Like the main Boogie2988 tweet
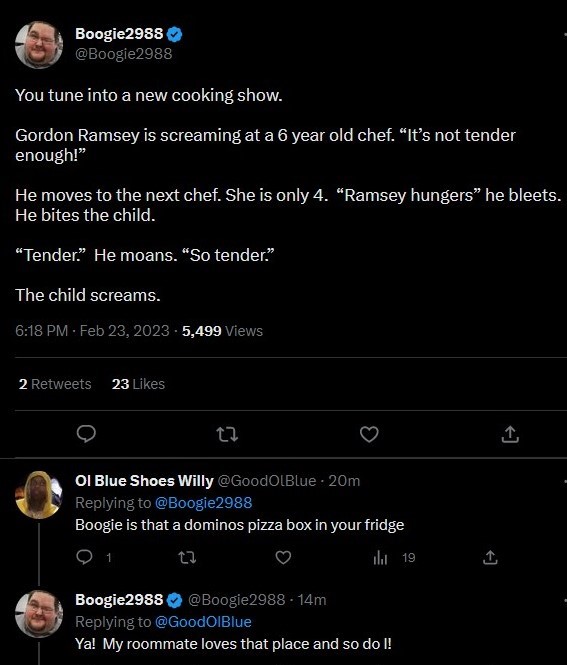 point(369,434)
